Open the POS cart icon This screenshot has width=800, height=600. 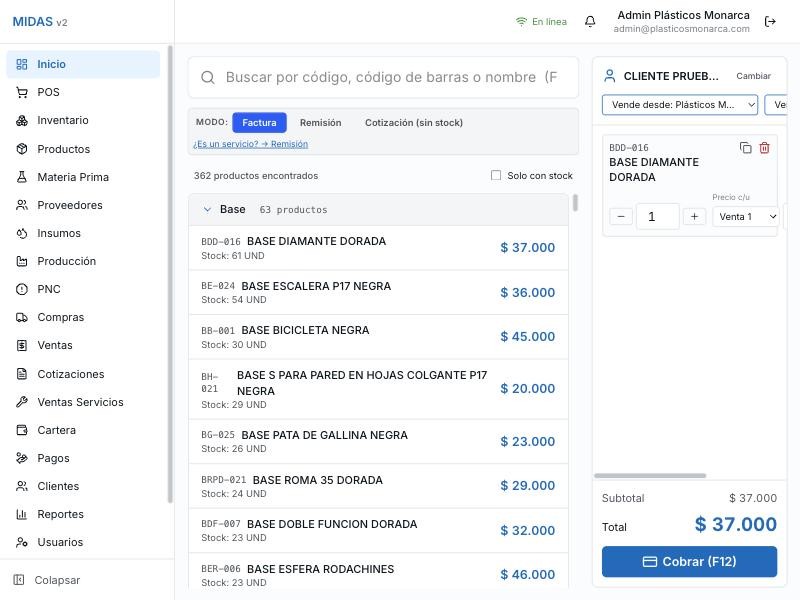click(22, 92)
